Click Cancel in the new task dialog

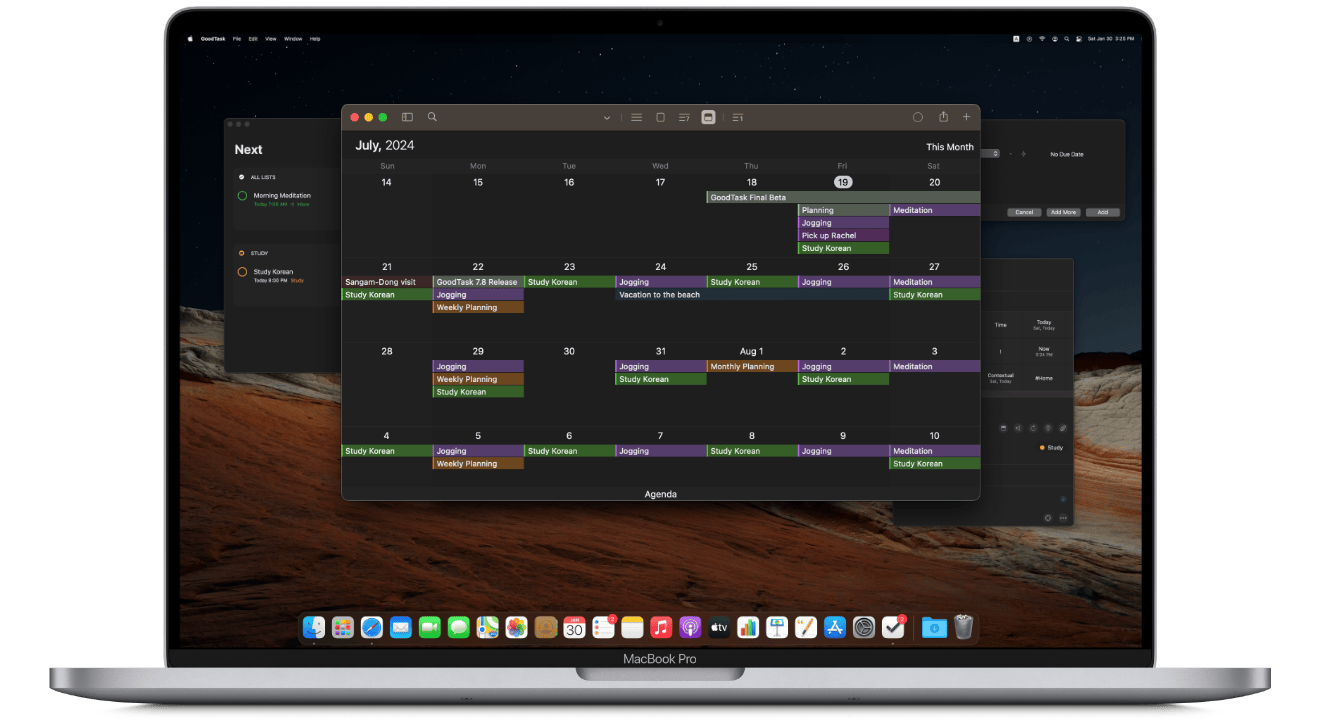coord(1024,212)
